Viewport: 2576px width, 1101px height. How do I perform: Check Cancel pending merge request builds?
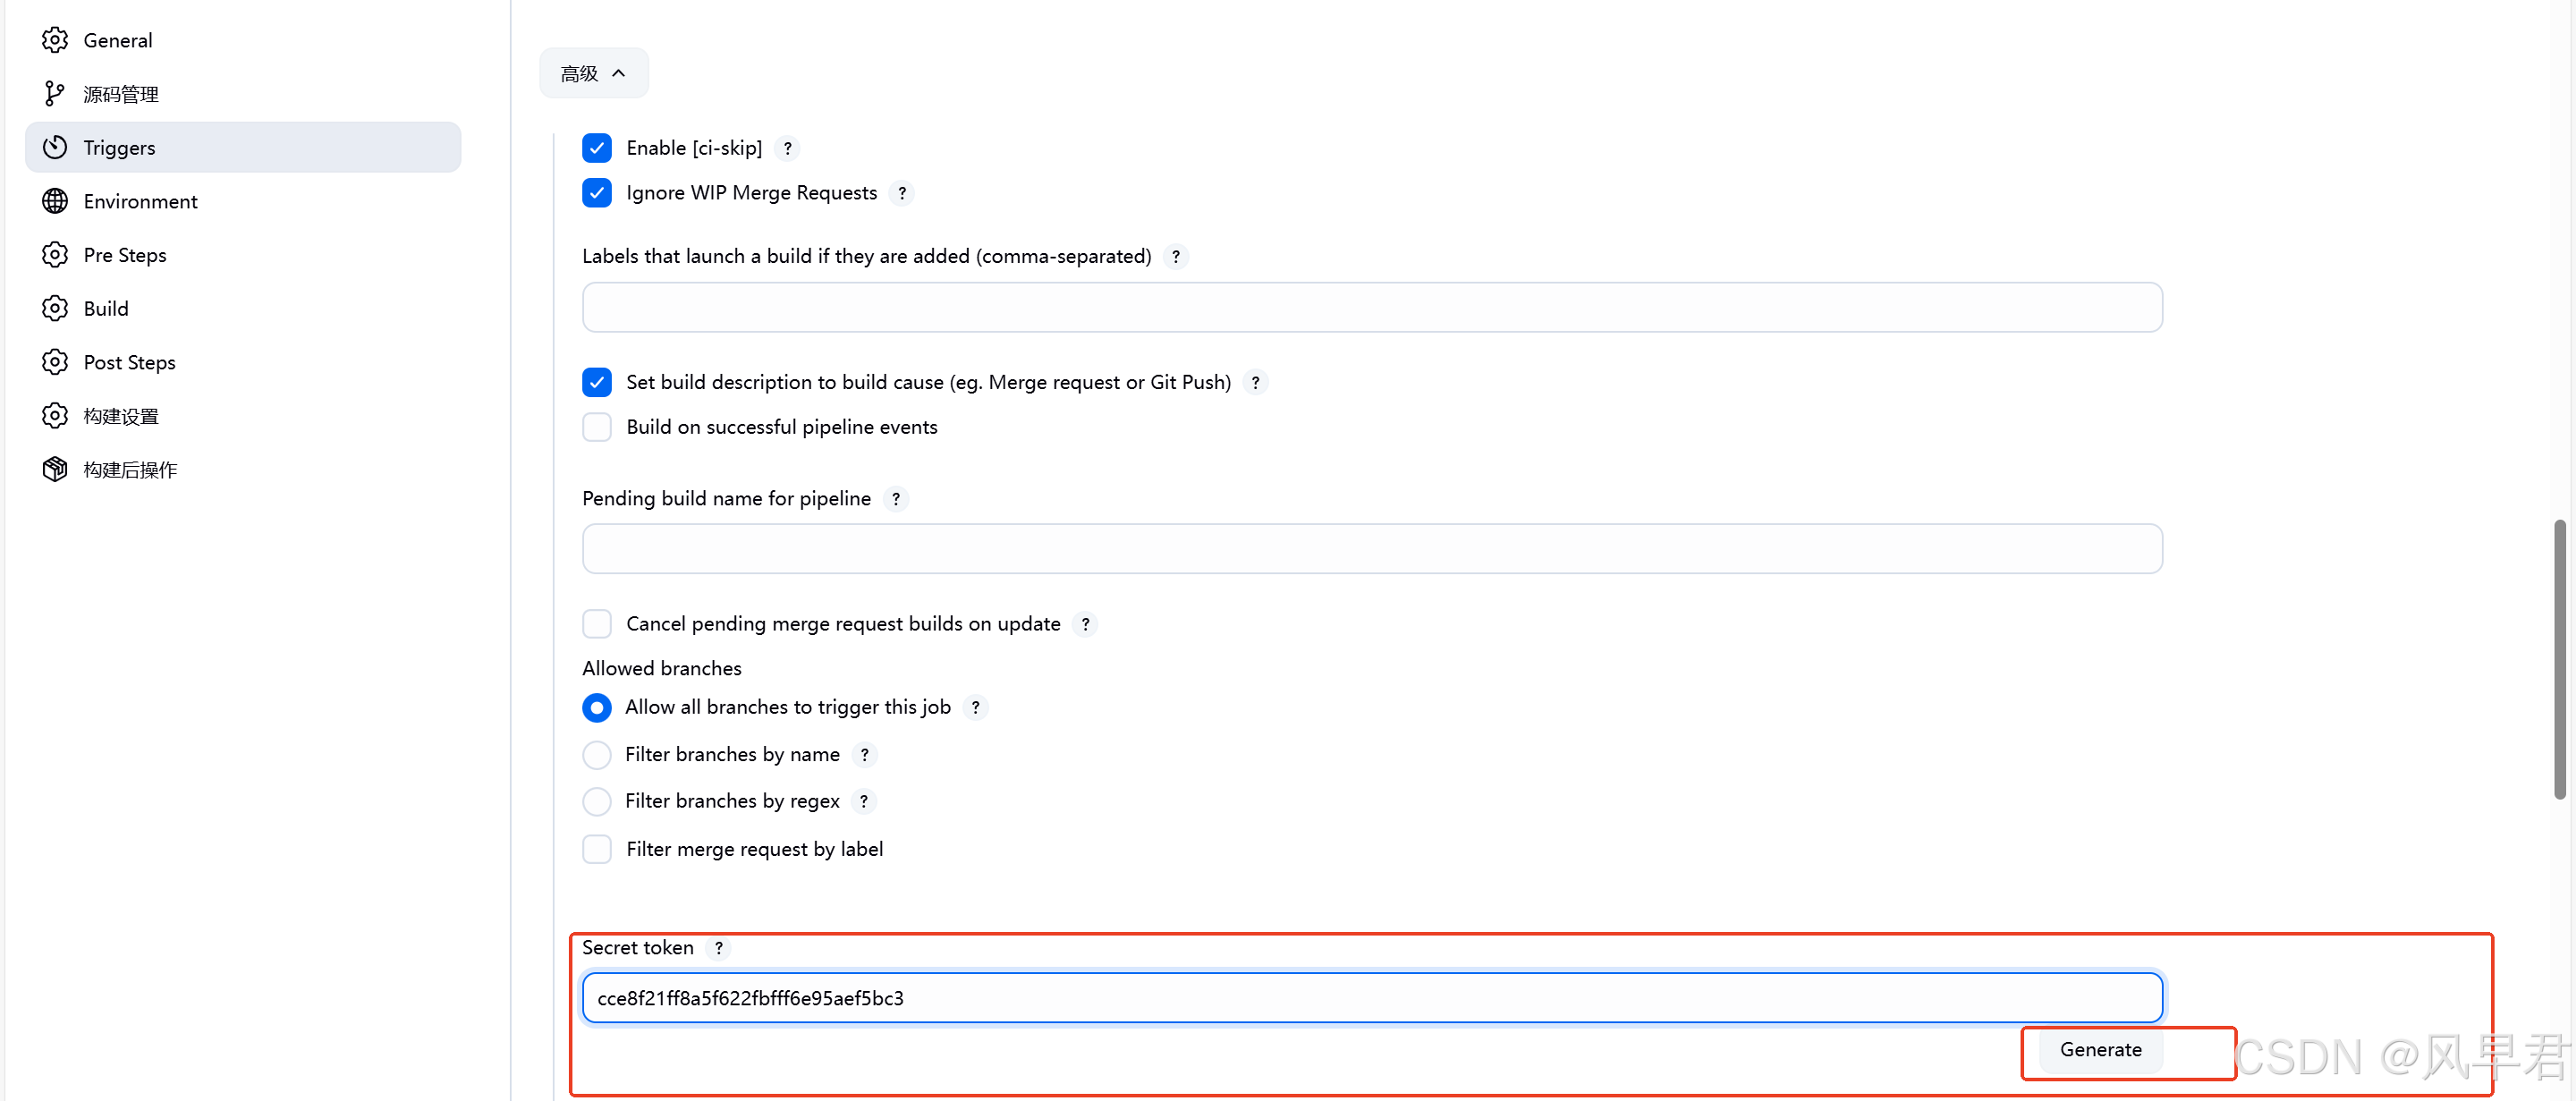597,624
